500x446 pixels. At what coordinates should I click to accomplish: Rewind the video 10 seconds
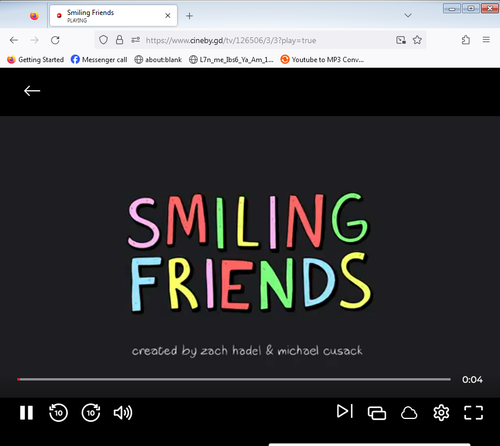click(58, 413)
